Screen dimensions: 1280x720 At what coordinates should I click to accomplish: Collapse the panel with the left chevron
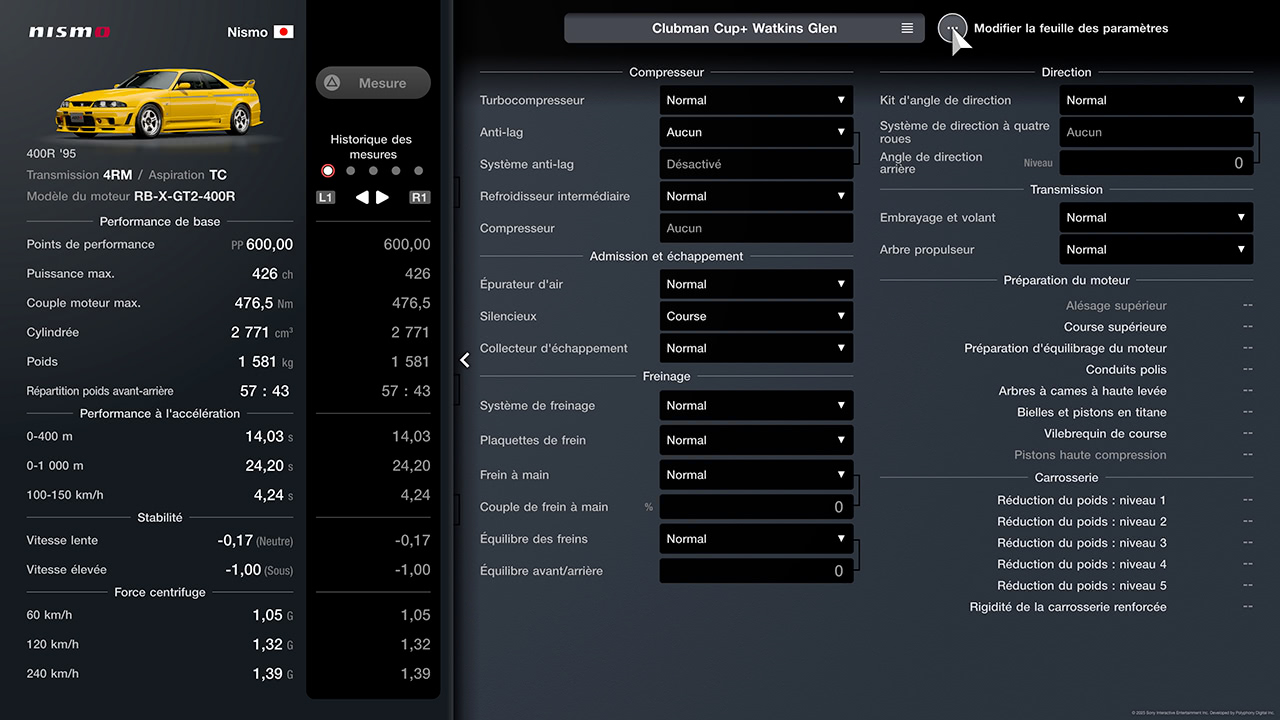(x=465, y=360)
